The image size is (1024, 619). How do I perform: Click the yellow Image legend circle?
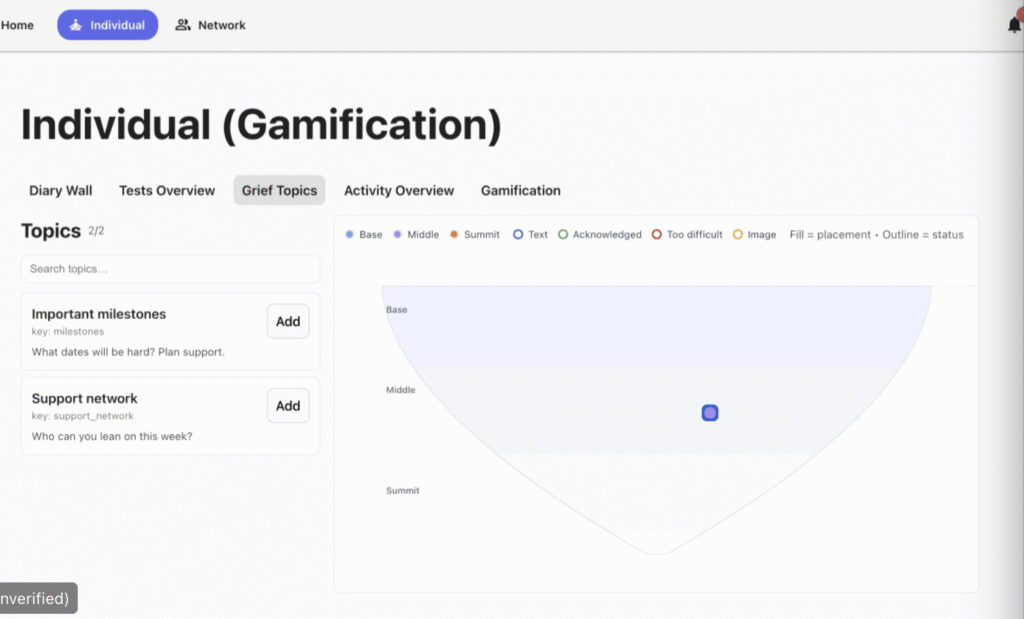coord(738,235)
